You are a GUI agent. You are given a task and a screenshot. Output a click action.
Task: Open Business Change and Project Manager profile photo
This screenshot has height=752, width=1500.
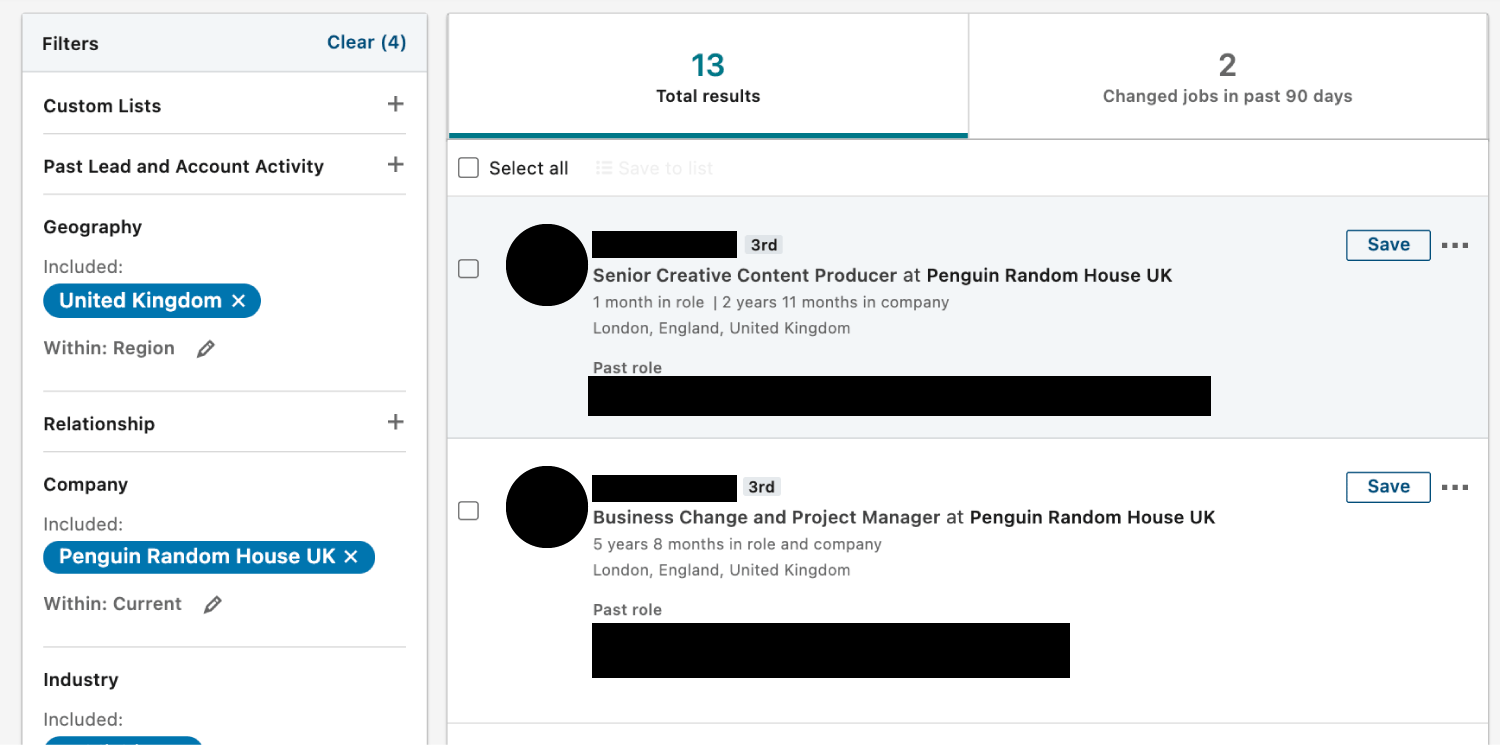tap(547, 507)
